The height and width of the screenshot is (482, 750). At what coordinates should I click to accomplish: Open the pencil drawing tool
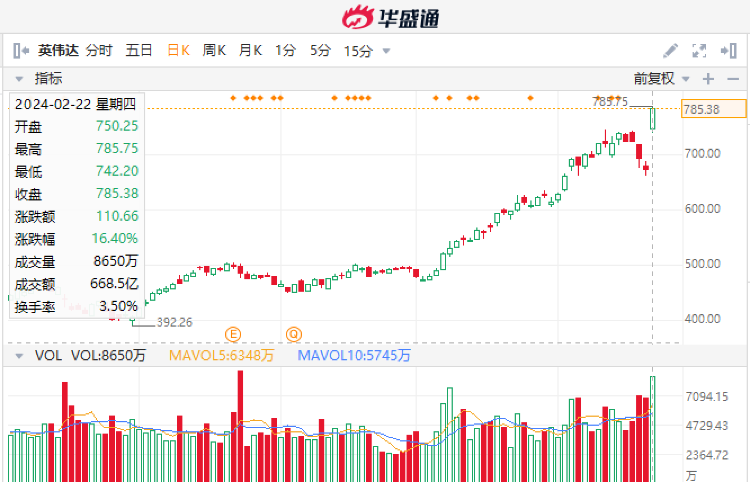tap(670, 51)
